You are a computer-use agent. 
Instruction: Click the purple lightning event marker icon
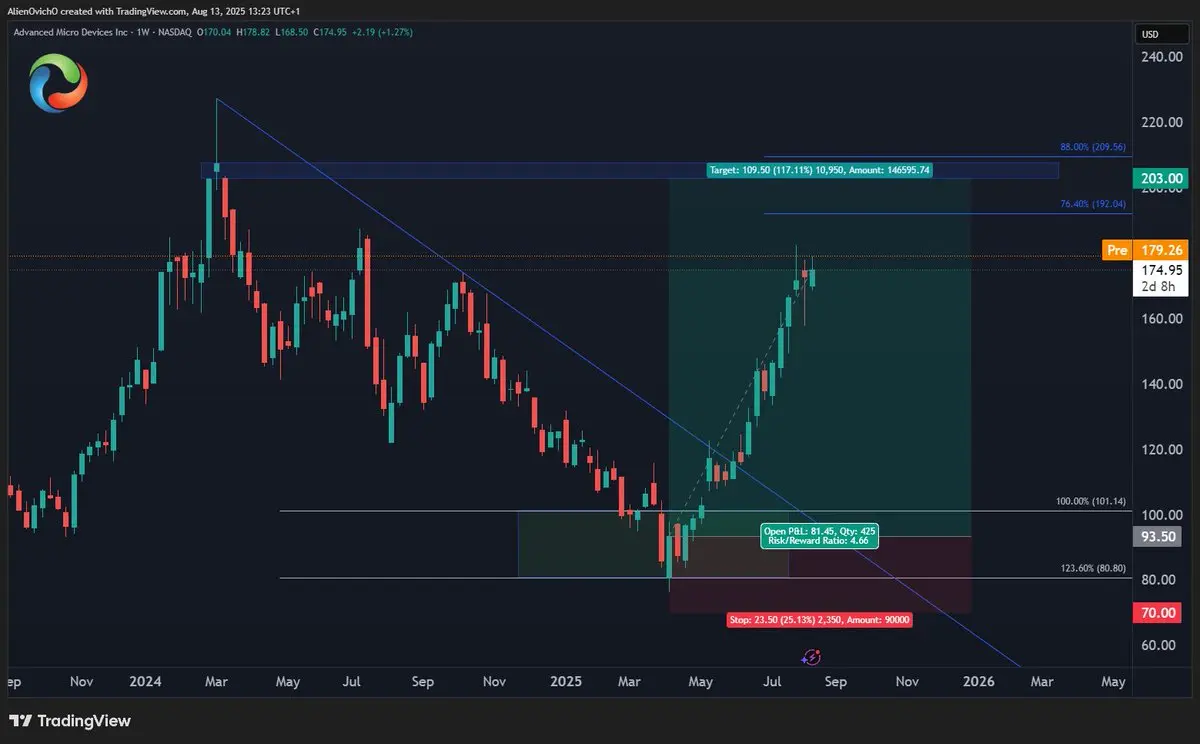click(x=812, y=657)
